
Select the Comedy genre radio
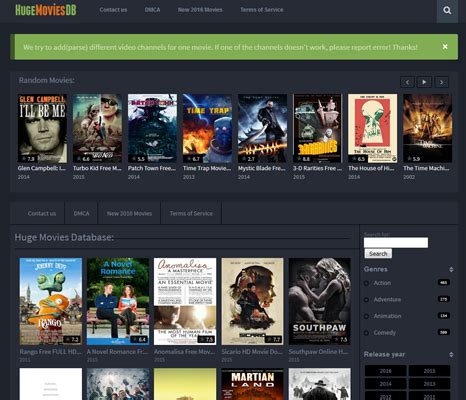click(x=366, y=333)
